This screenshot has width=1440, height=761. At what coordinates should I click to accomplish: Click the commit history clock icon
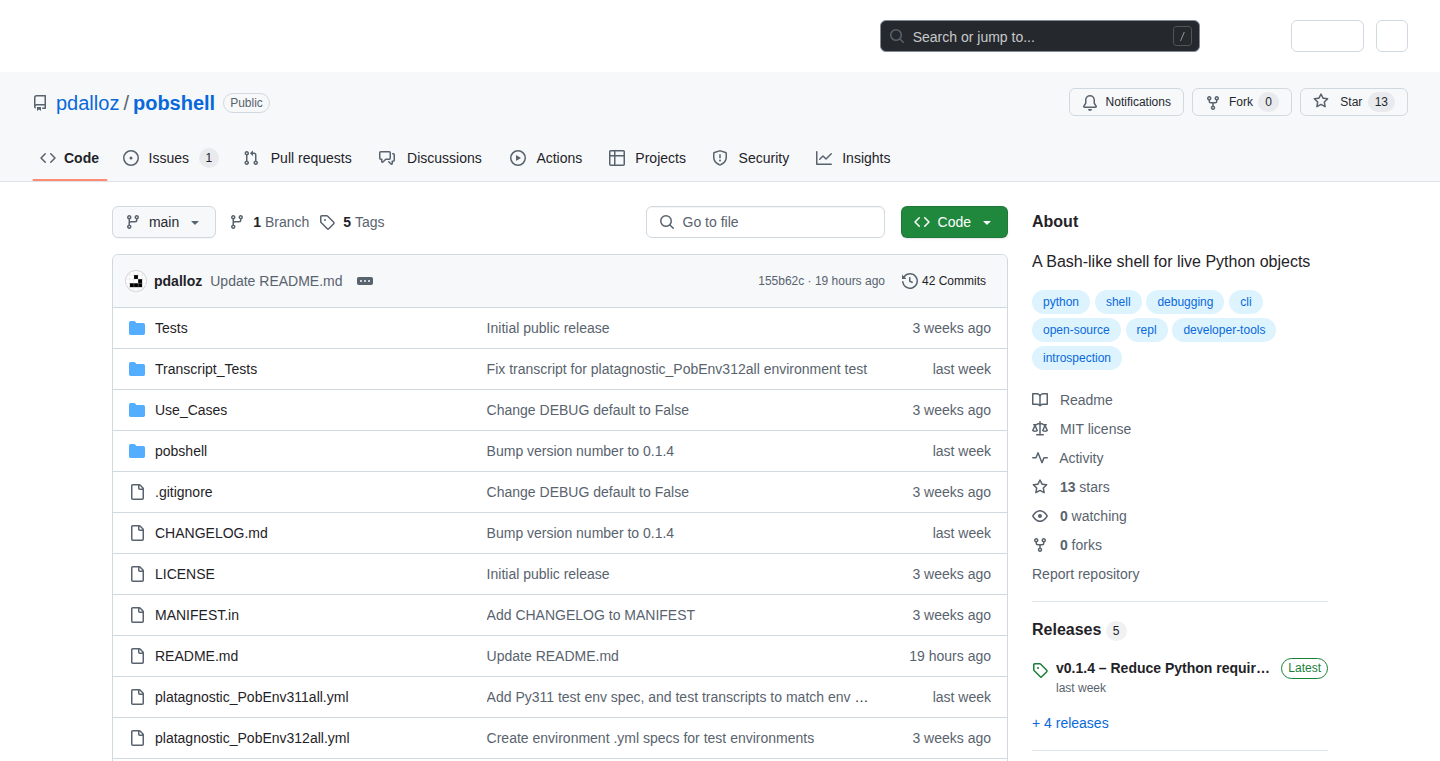tap(909, 281)
